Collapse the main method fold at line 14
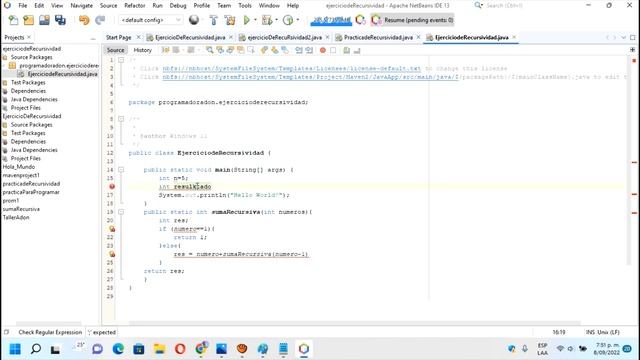 (121, 169)
